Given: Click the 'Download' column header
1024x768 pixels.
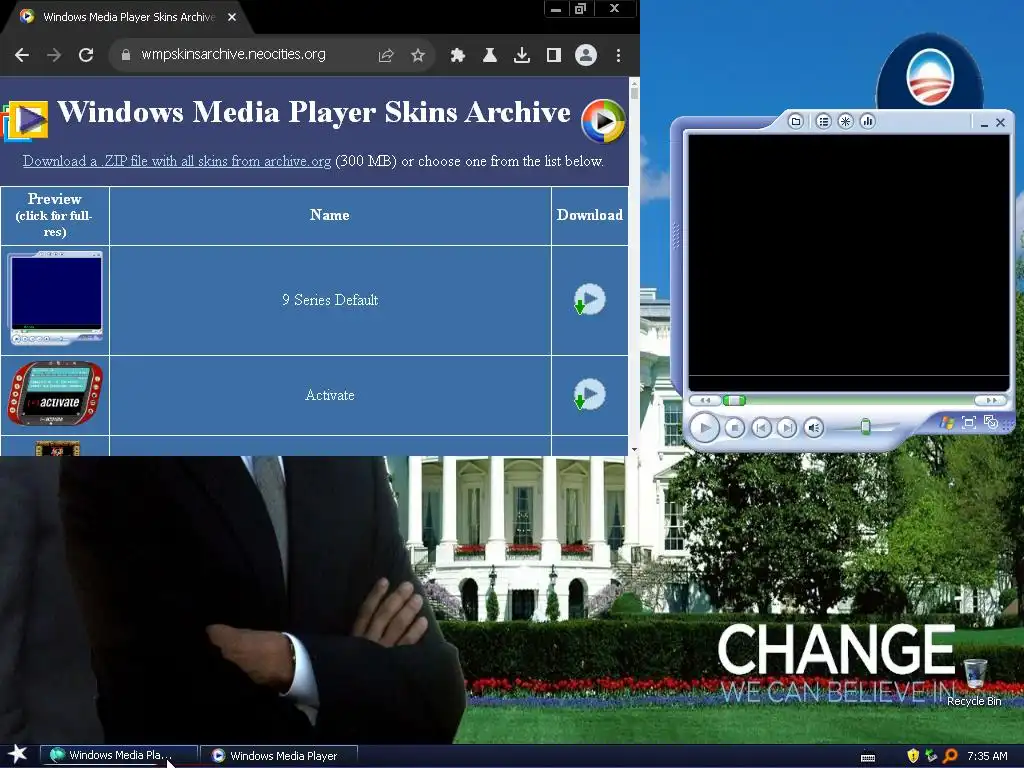Looking at the screenshot, I should tap(590, 215).
